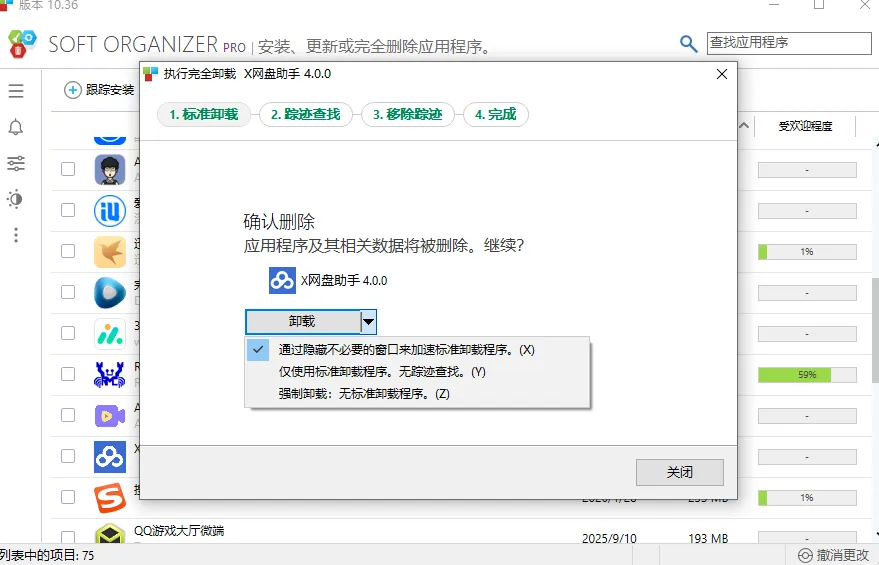Click the Soft Organizer logo icon
Screen dimensions: 879x565
(x=22, y=43)
